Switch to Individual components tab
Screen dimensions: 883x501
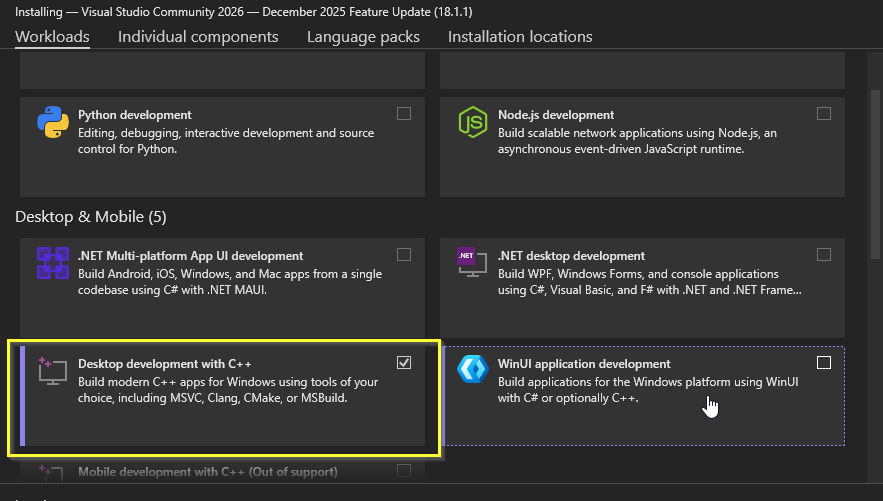[198, 37]
